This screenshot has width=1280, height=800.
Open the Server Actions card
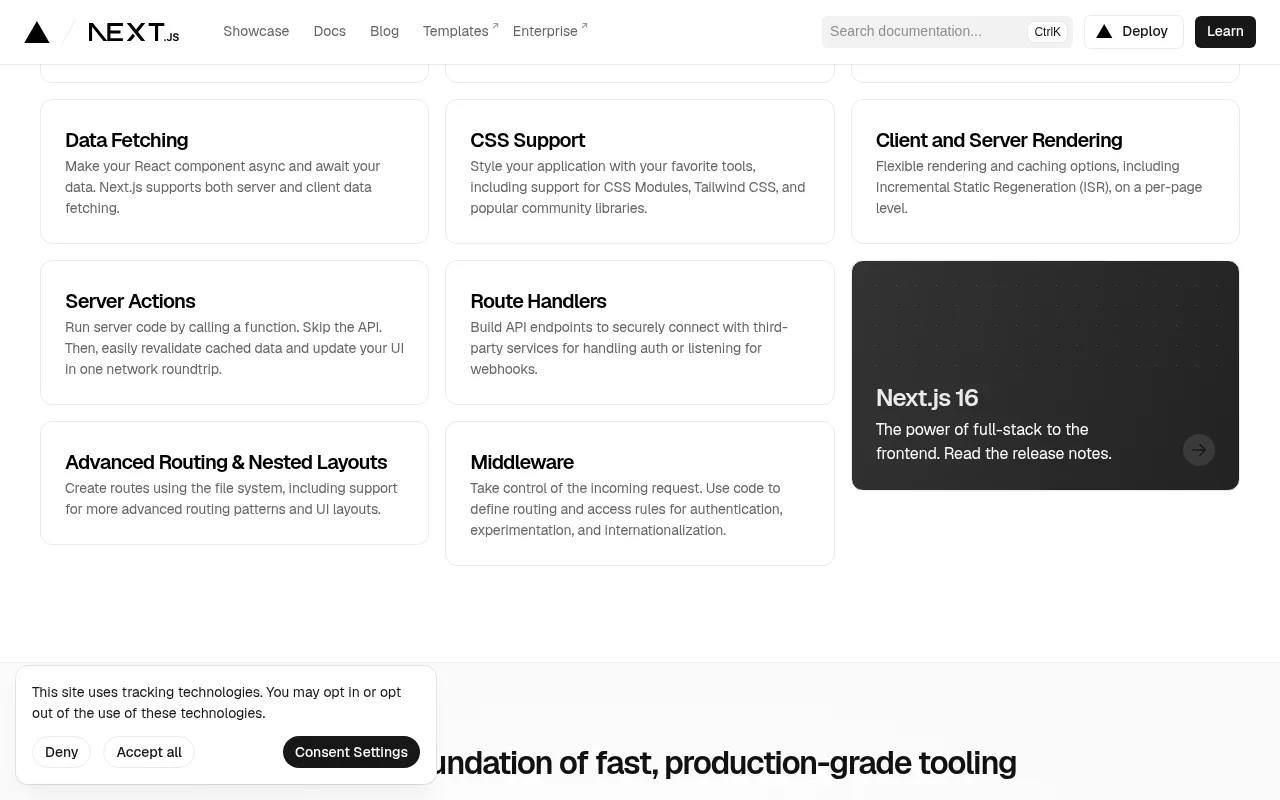tap(234, 332)
